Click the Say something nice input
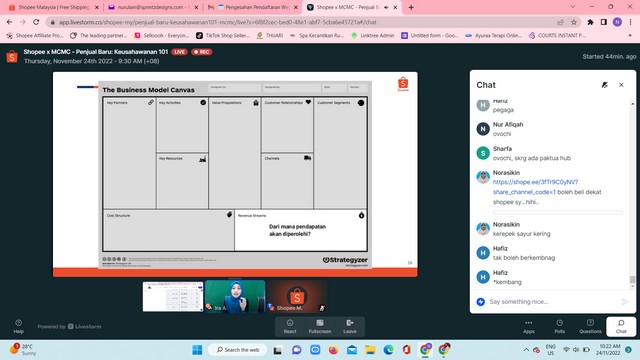Image resolution: width=640 pixels, height=360 pixels. [552, 302]
